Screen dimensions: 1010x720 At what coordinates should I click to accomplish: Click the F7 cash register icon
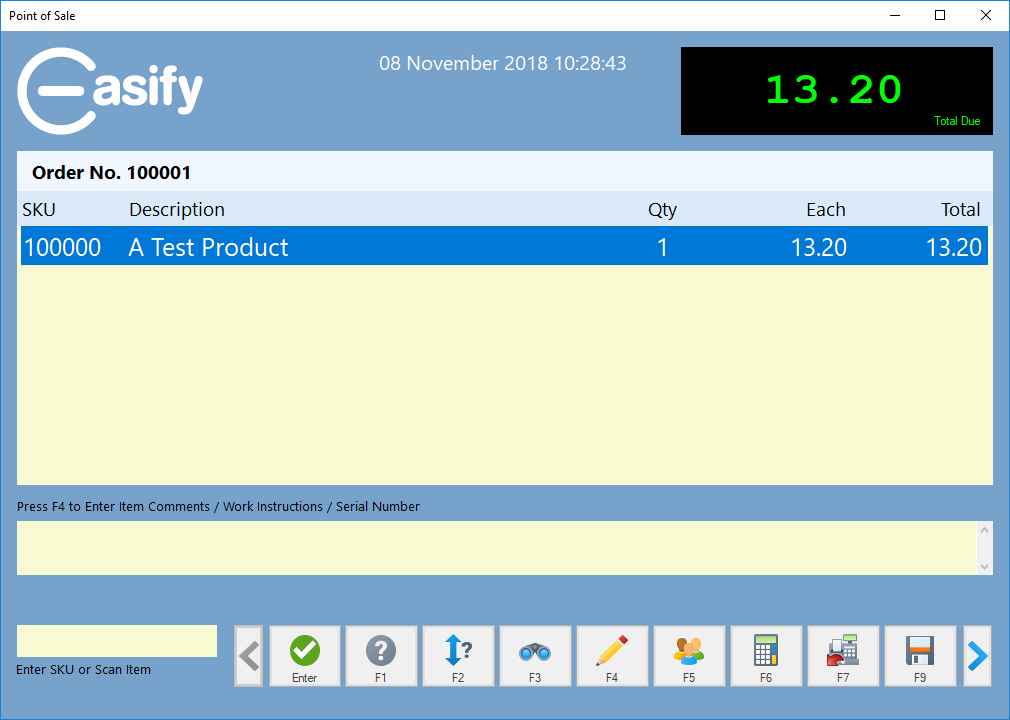pos(843,656)
